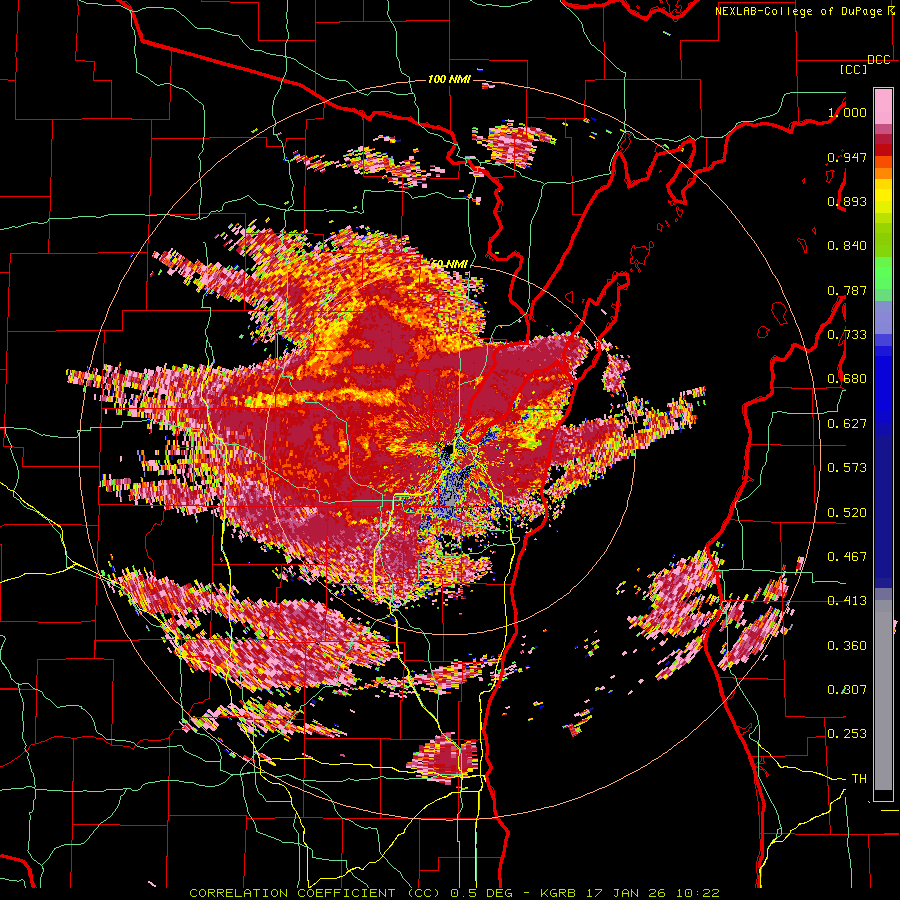Click the 0.253 scale value
900x900 pixels.
(x=847, y=734)
